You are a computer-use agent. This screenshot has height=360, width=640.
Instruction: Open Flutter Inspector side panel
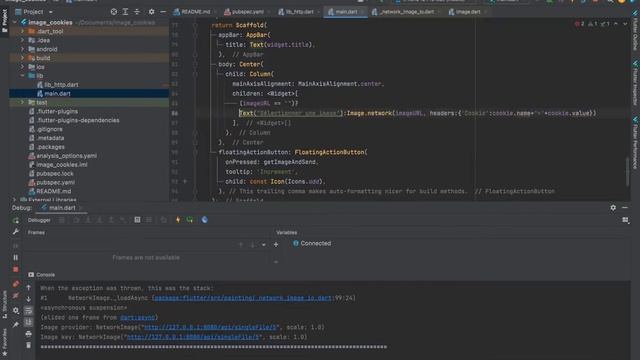pos(636,83)
